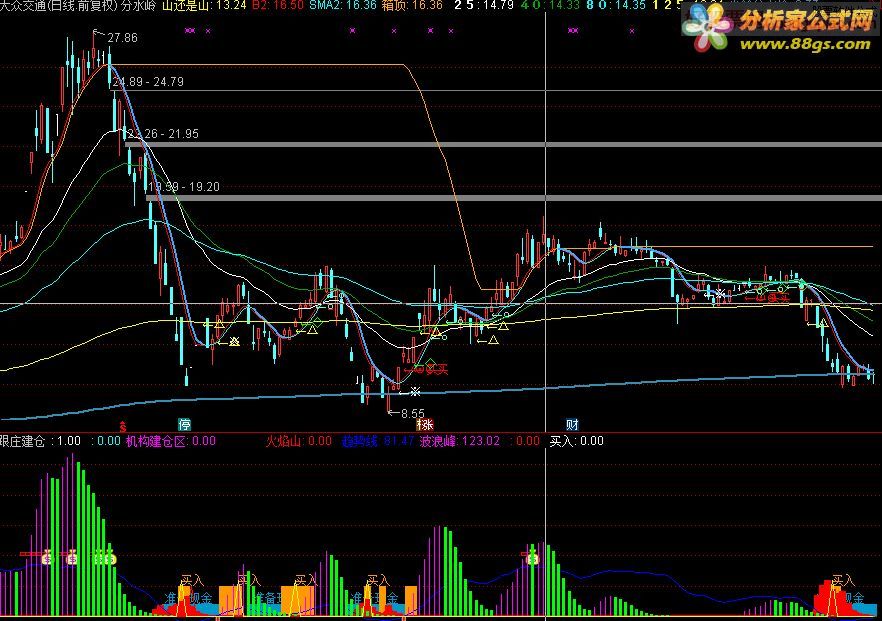Click the 40: 14.33 moving average value
The width and height of the screenshot is (882, 621).
[550, 6]
